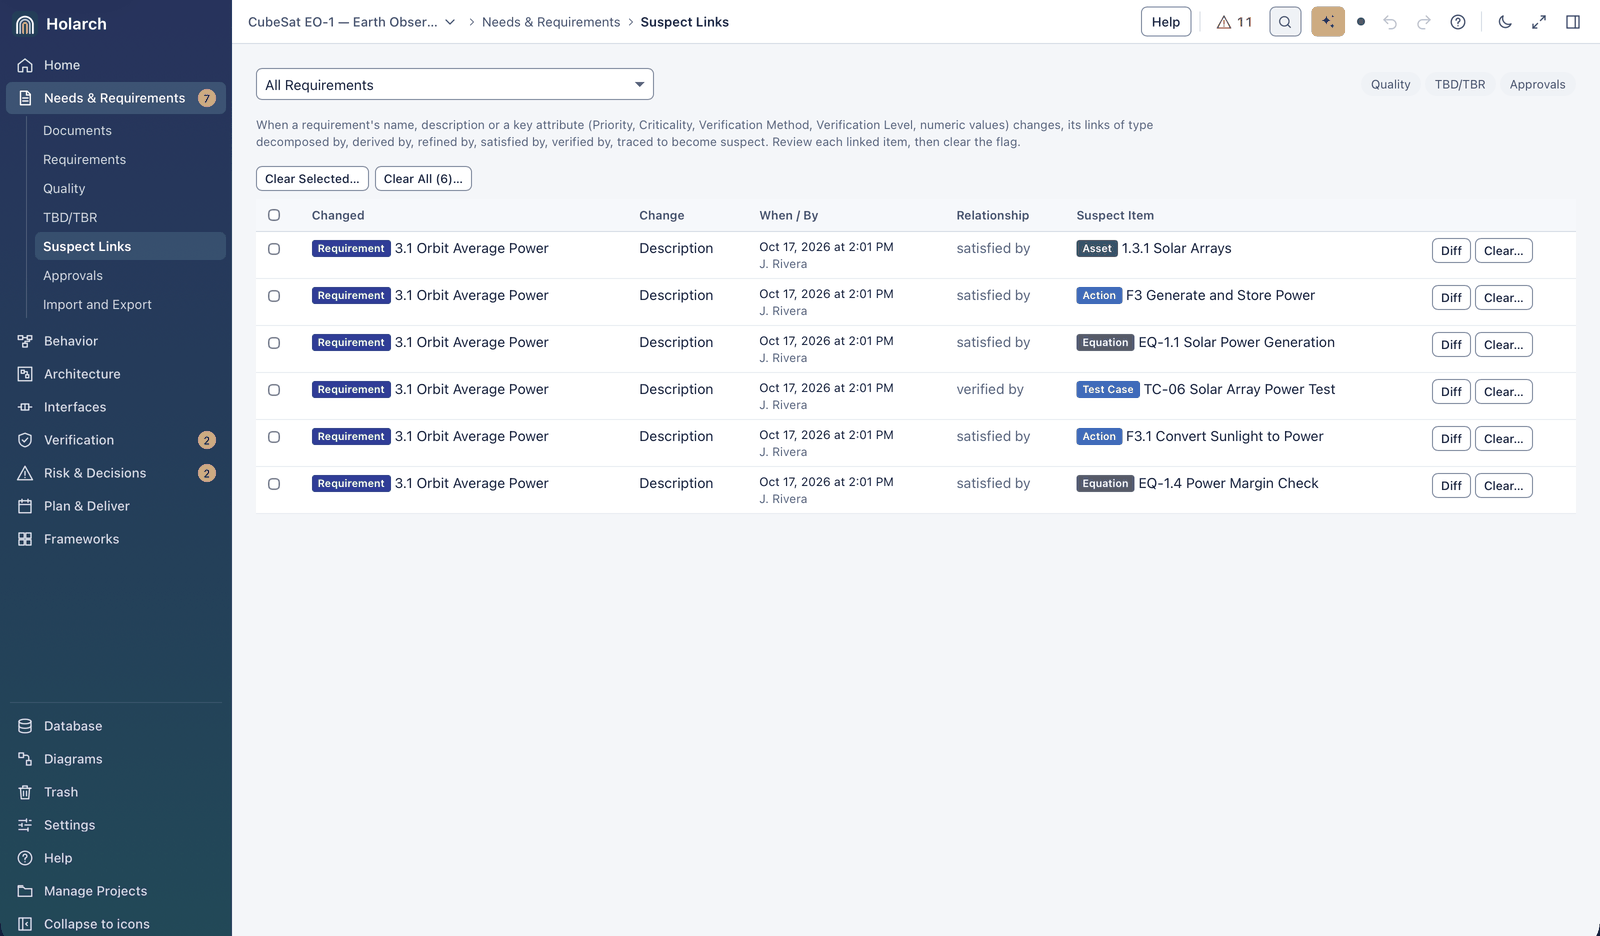
Task: Click the Holarch logo icon
Action: [25, 24]
